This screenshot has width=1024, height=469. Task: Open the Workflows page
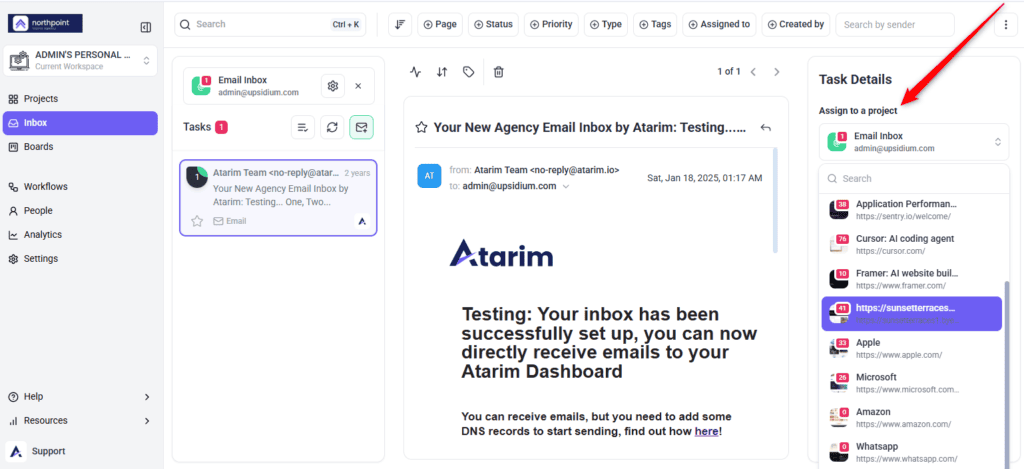coord(80,187)
